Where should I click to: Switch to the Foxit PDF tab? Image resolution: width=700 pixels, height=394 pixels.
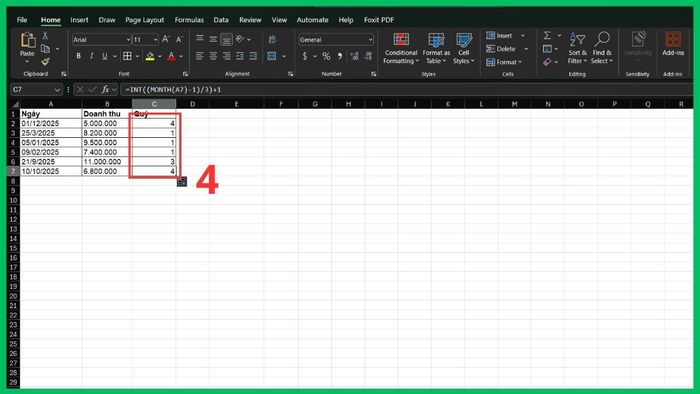click(x=379, y=20)
